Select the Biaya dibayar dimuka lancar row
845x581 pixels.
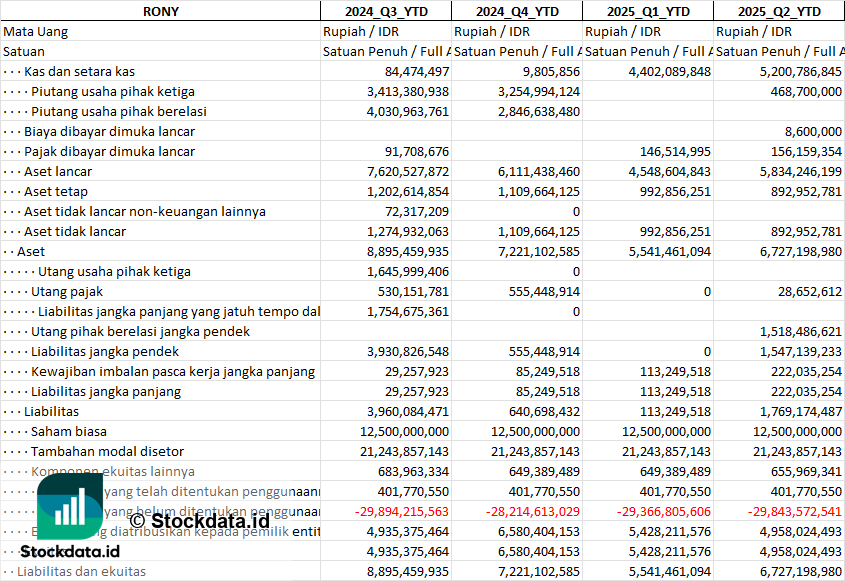point(109,131)
